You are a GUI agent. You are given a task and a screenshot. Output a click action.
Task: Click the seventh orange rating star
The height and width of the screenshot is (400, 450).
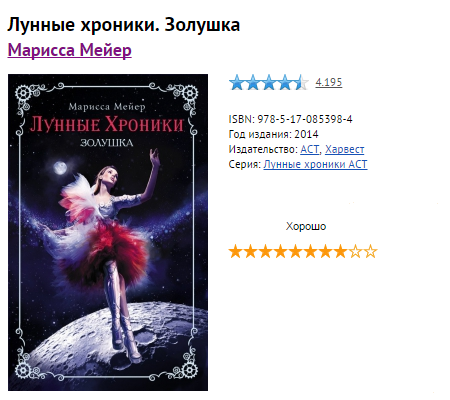(325, 251)
